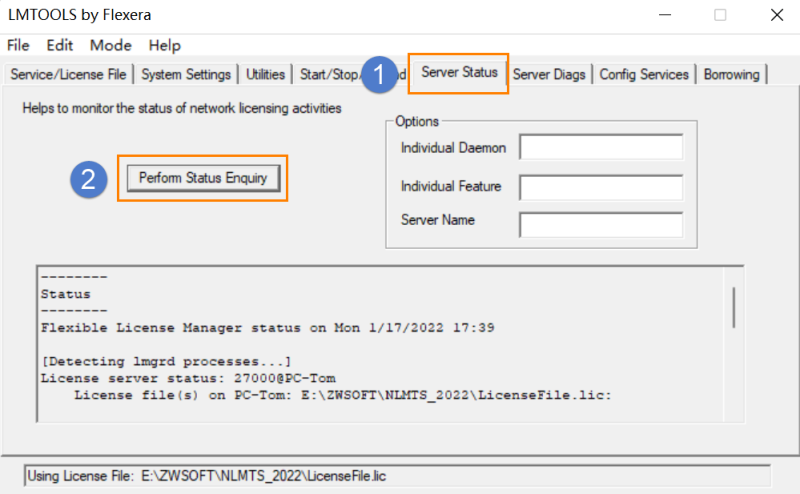Open the Config Services tab

[x=644, y=74]
